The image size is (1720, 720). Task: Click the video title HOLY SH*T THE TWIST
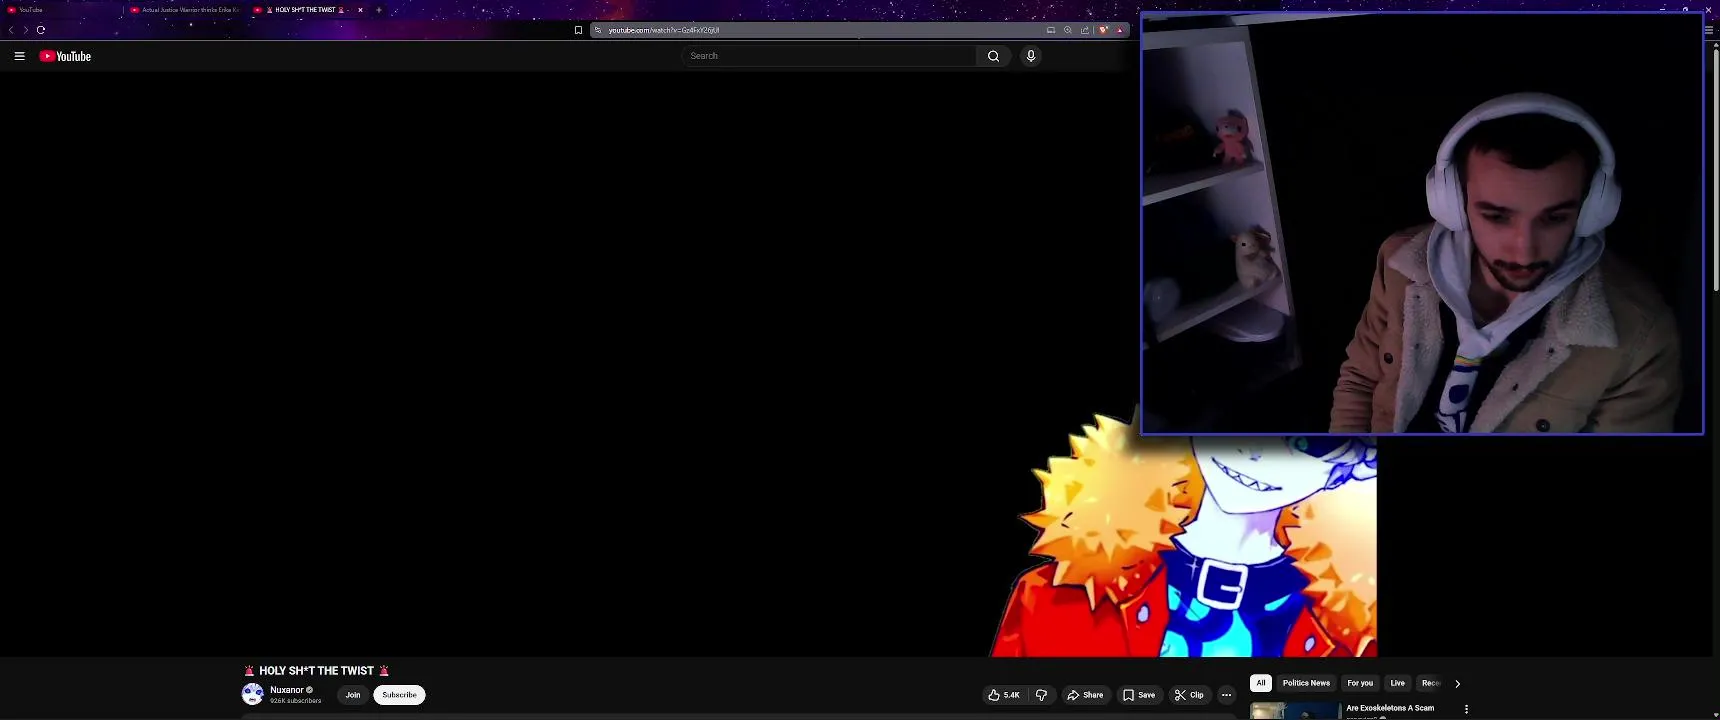point(316,671)
